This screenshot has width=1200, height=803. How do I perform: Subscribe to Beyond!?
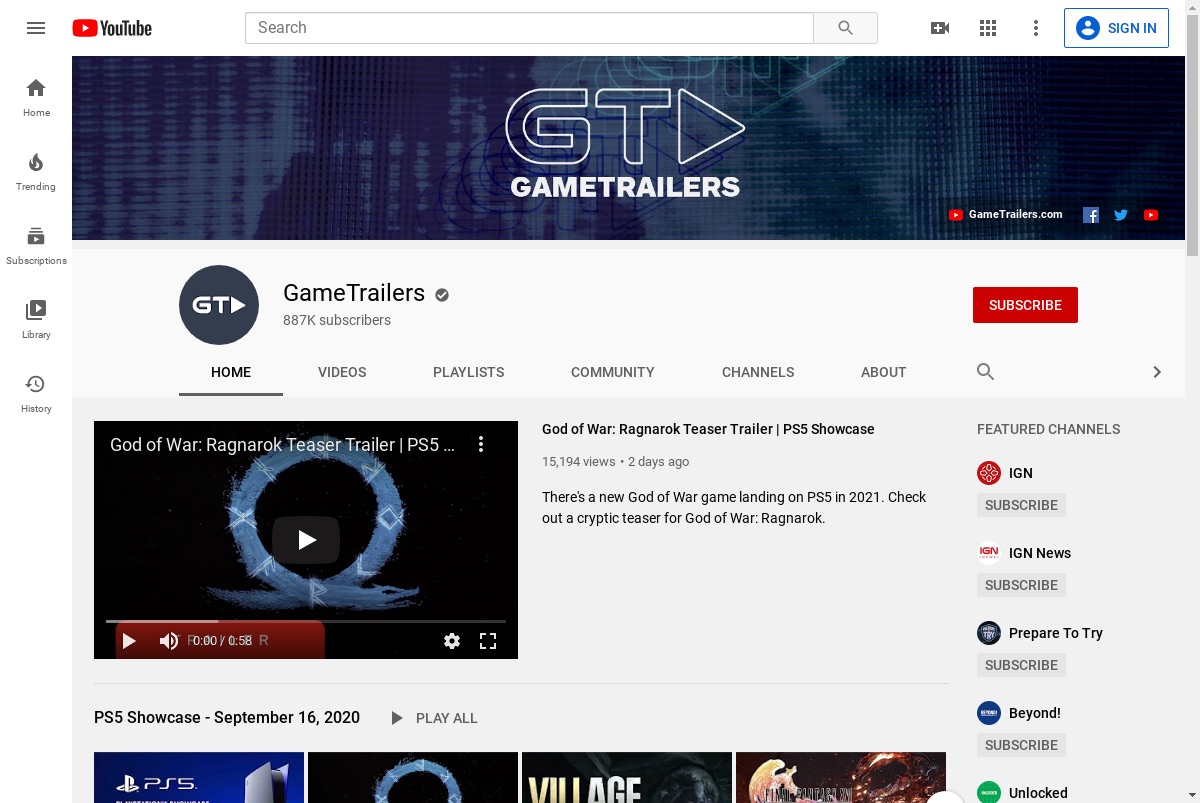click(1021, 745)
